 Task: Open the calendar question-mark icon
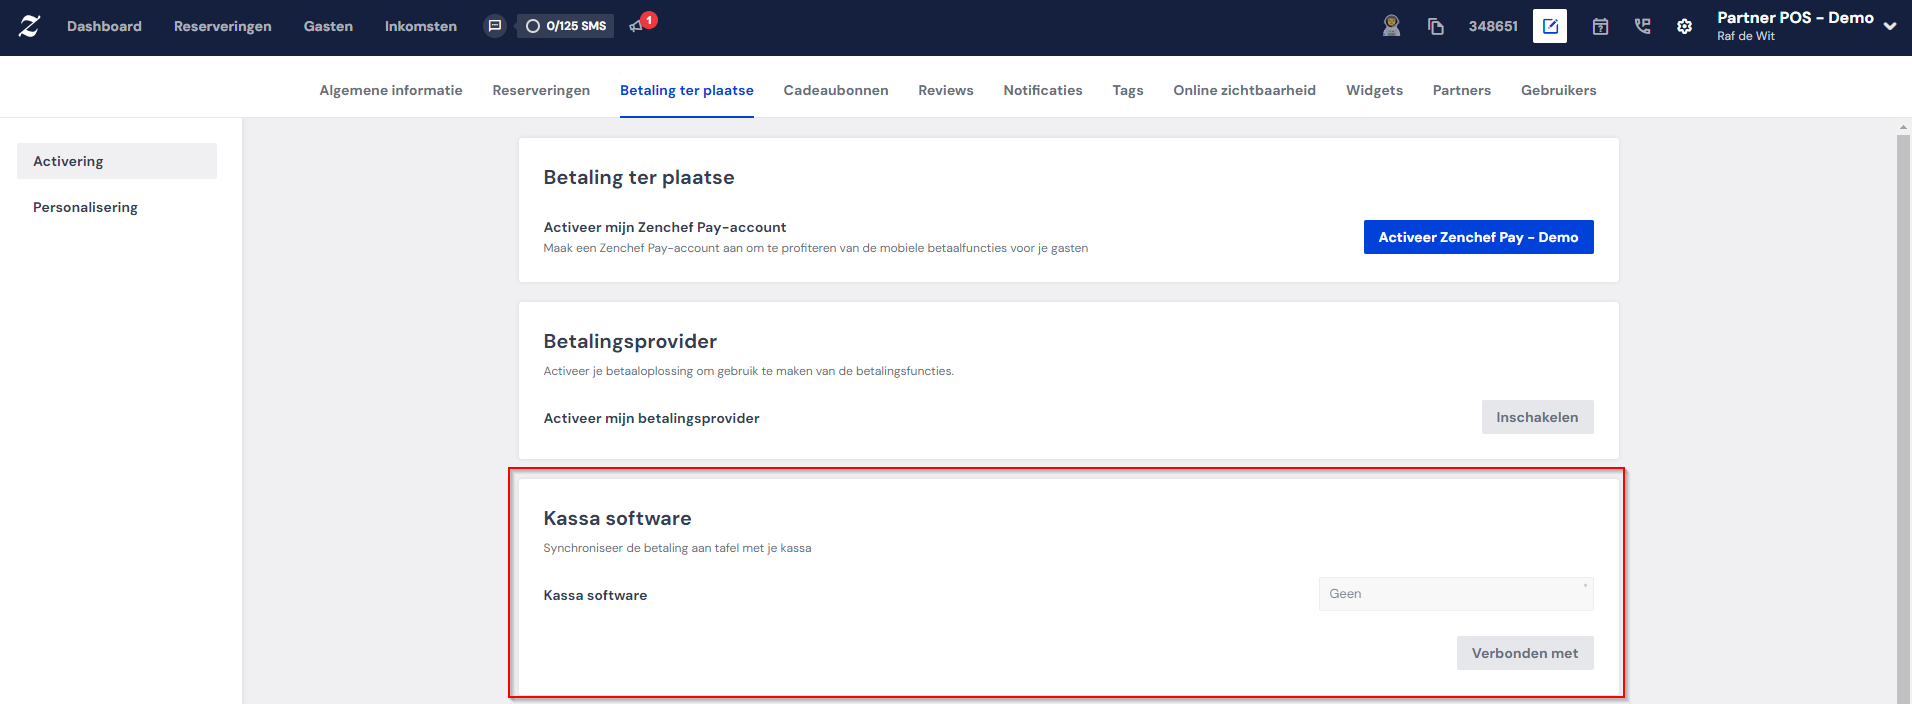(x=1600, y=26)
